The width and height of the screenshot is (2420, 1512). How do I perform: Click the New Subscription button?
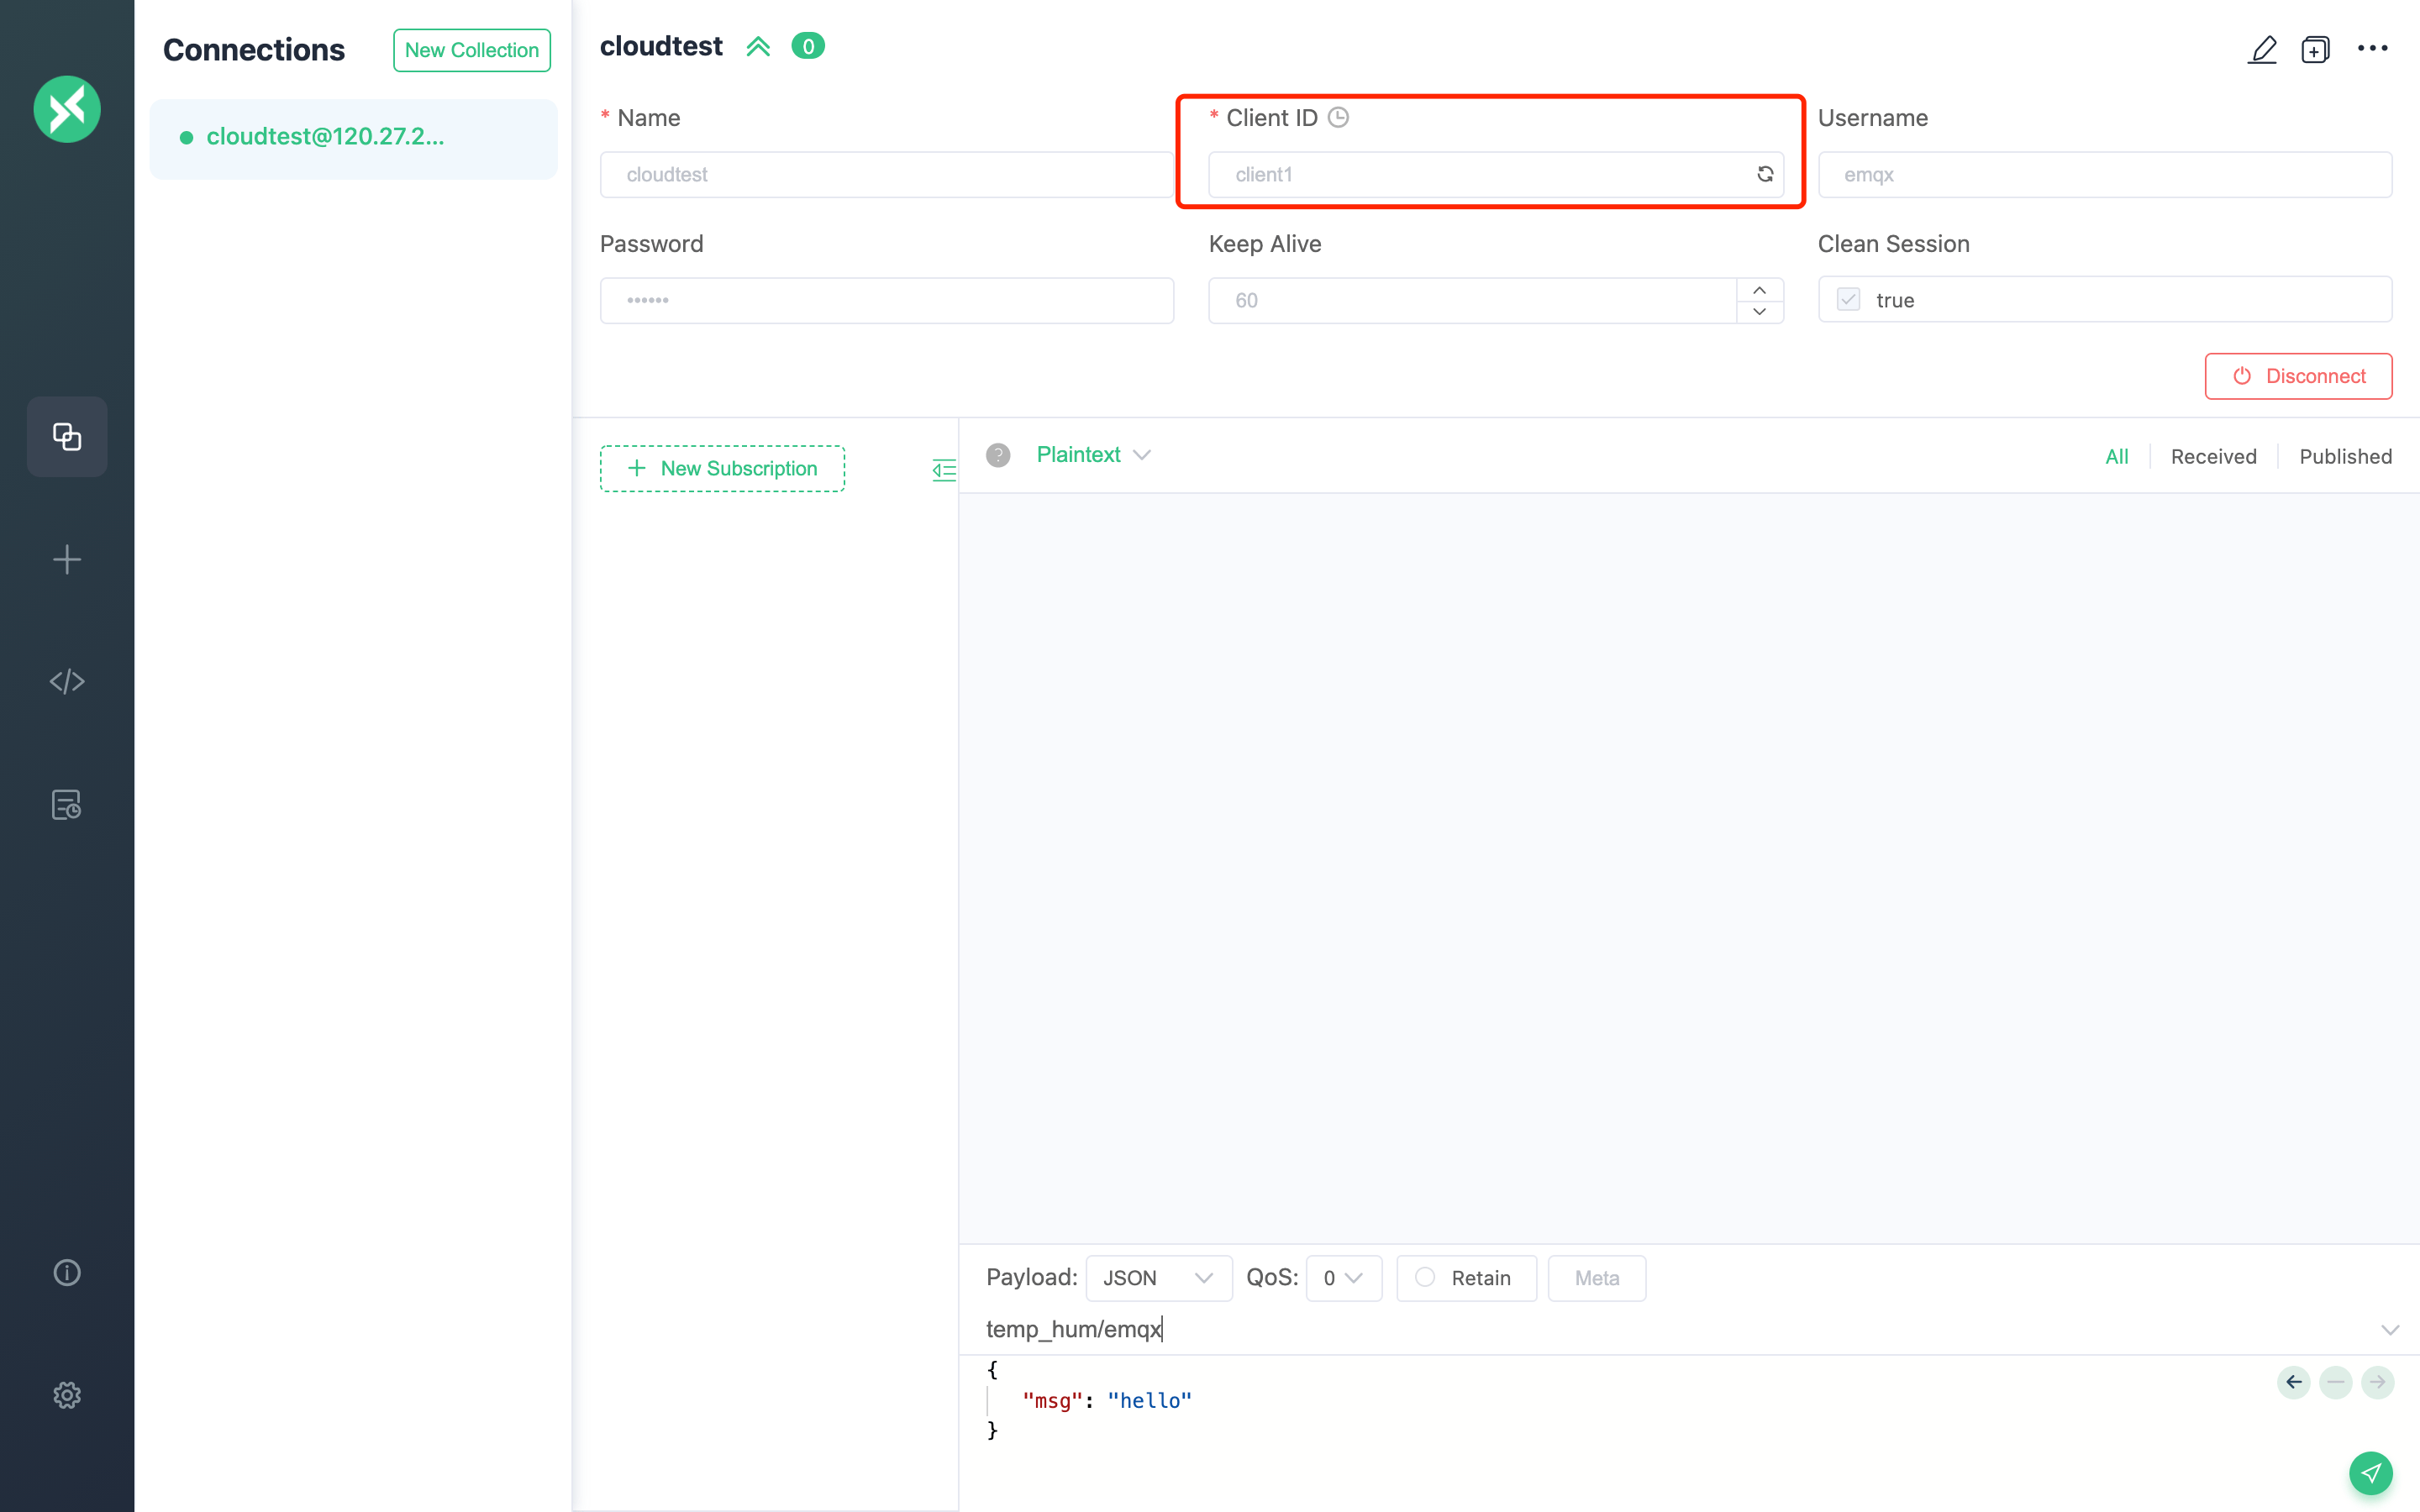click(722, 468)
